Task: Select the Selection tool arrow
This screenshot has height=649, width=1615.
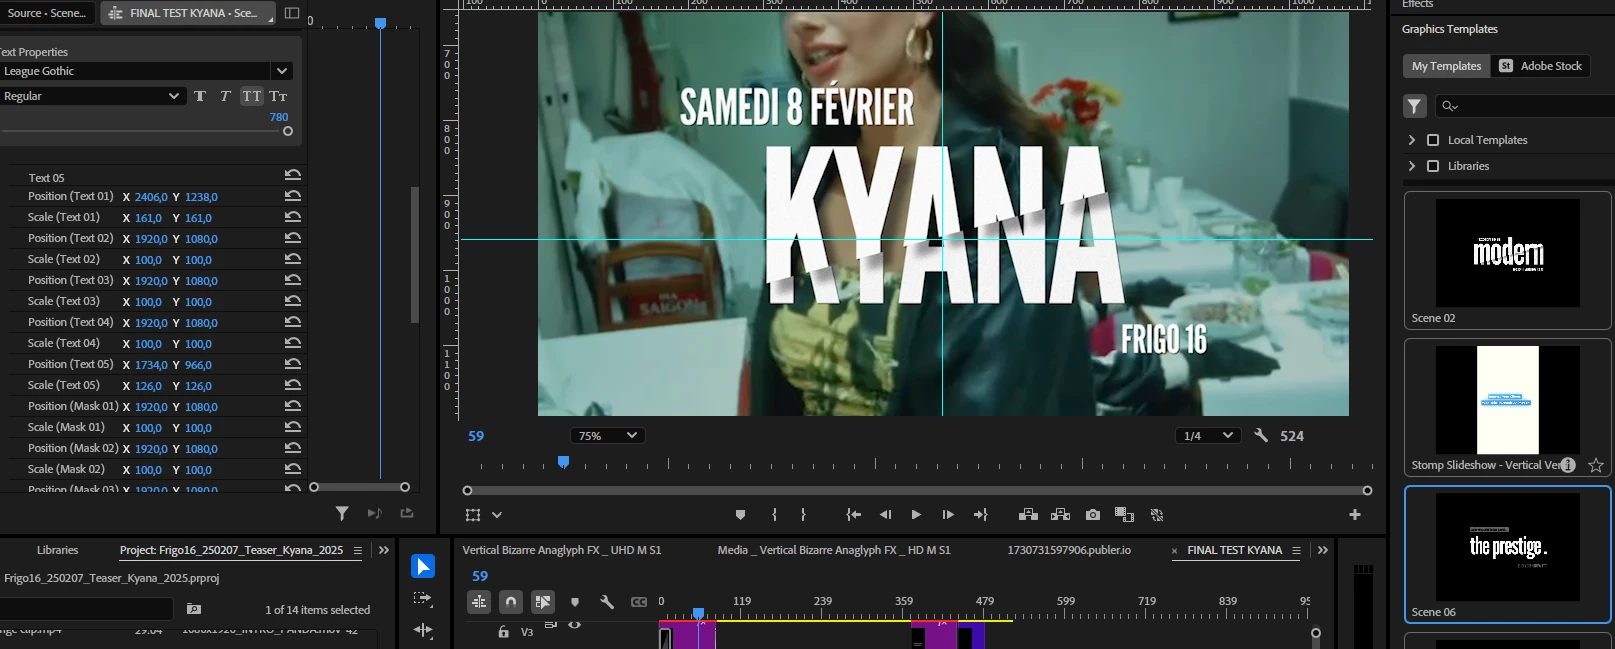Action: (423, 567)
